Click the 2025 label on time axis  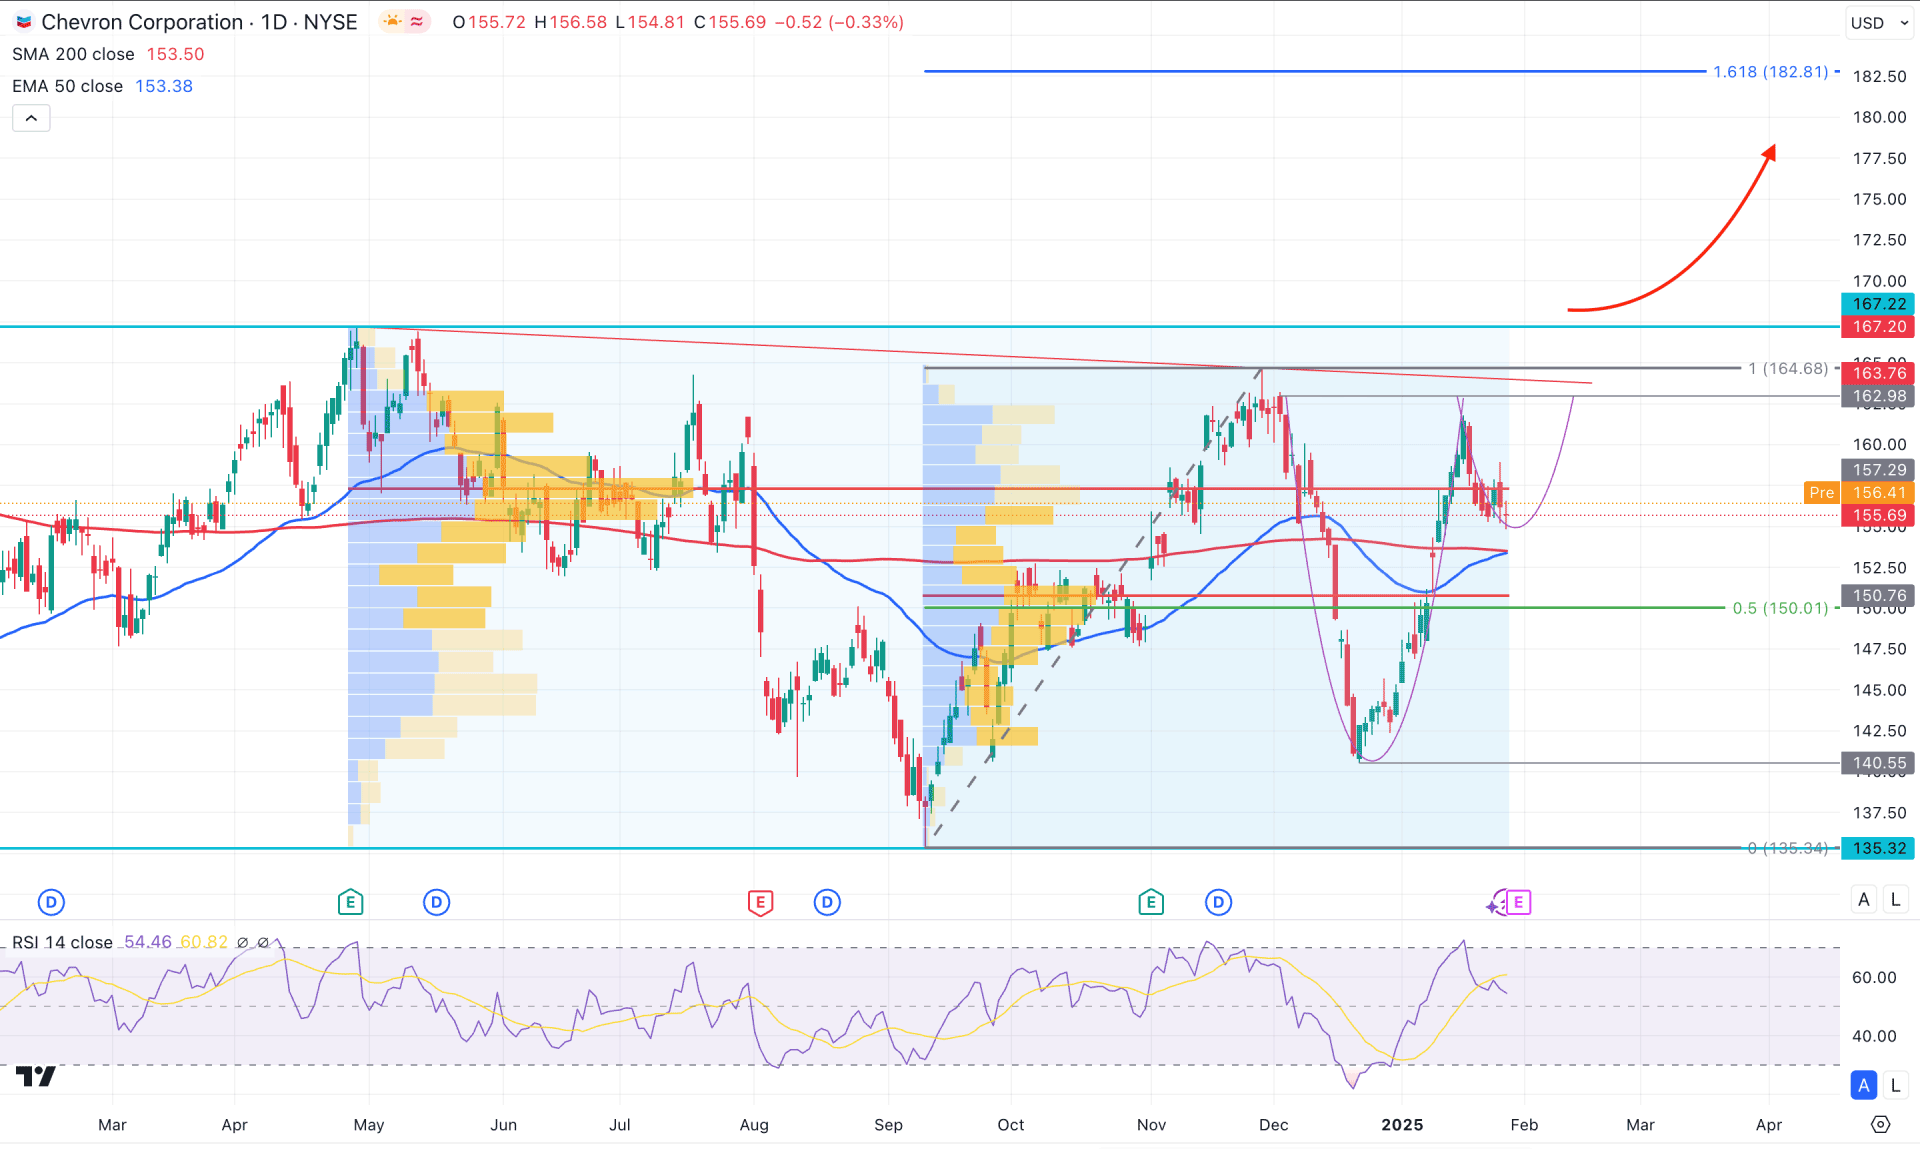point(1402,1125)
